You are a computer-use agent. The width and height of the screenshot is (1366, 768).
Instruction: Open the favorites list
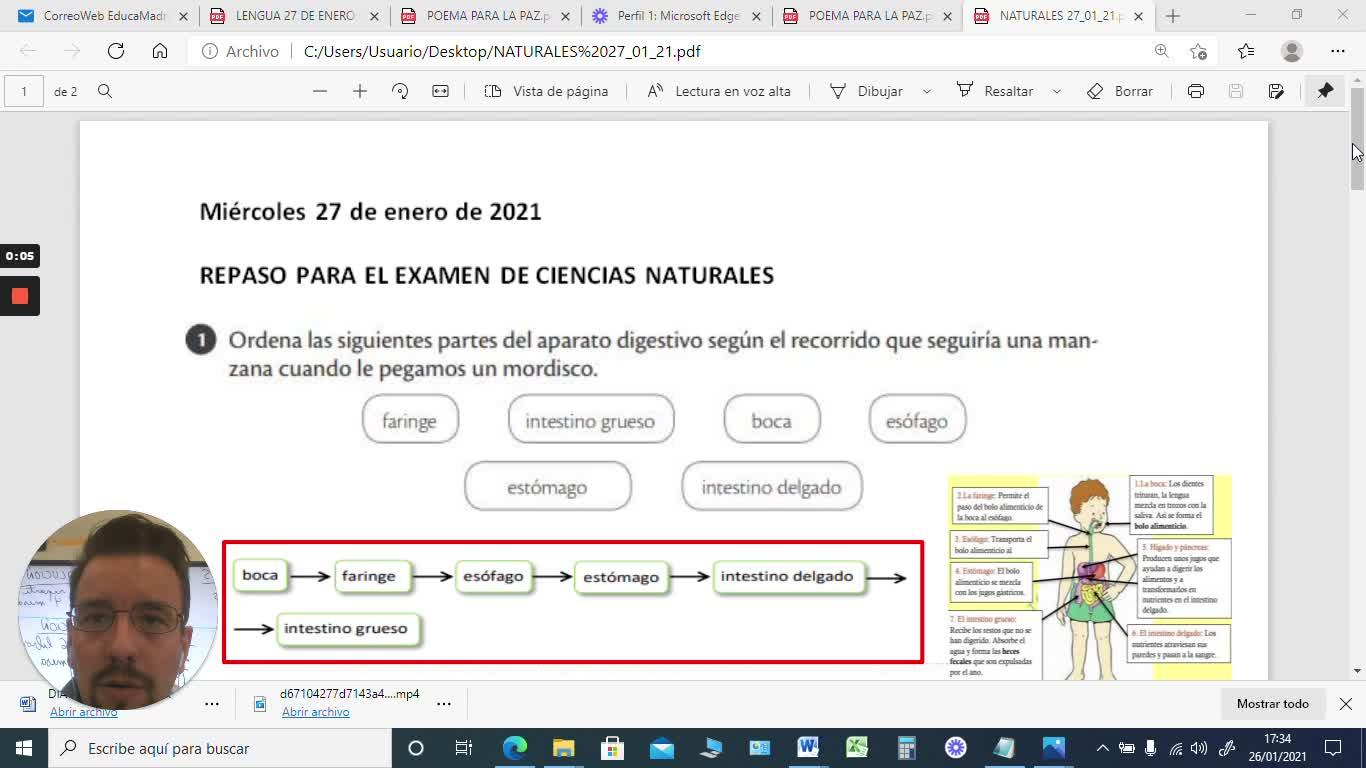point(1246,51)
